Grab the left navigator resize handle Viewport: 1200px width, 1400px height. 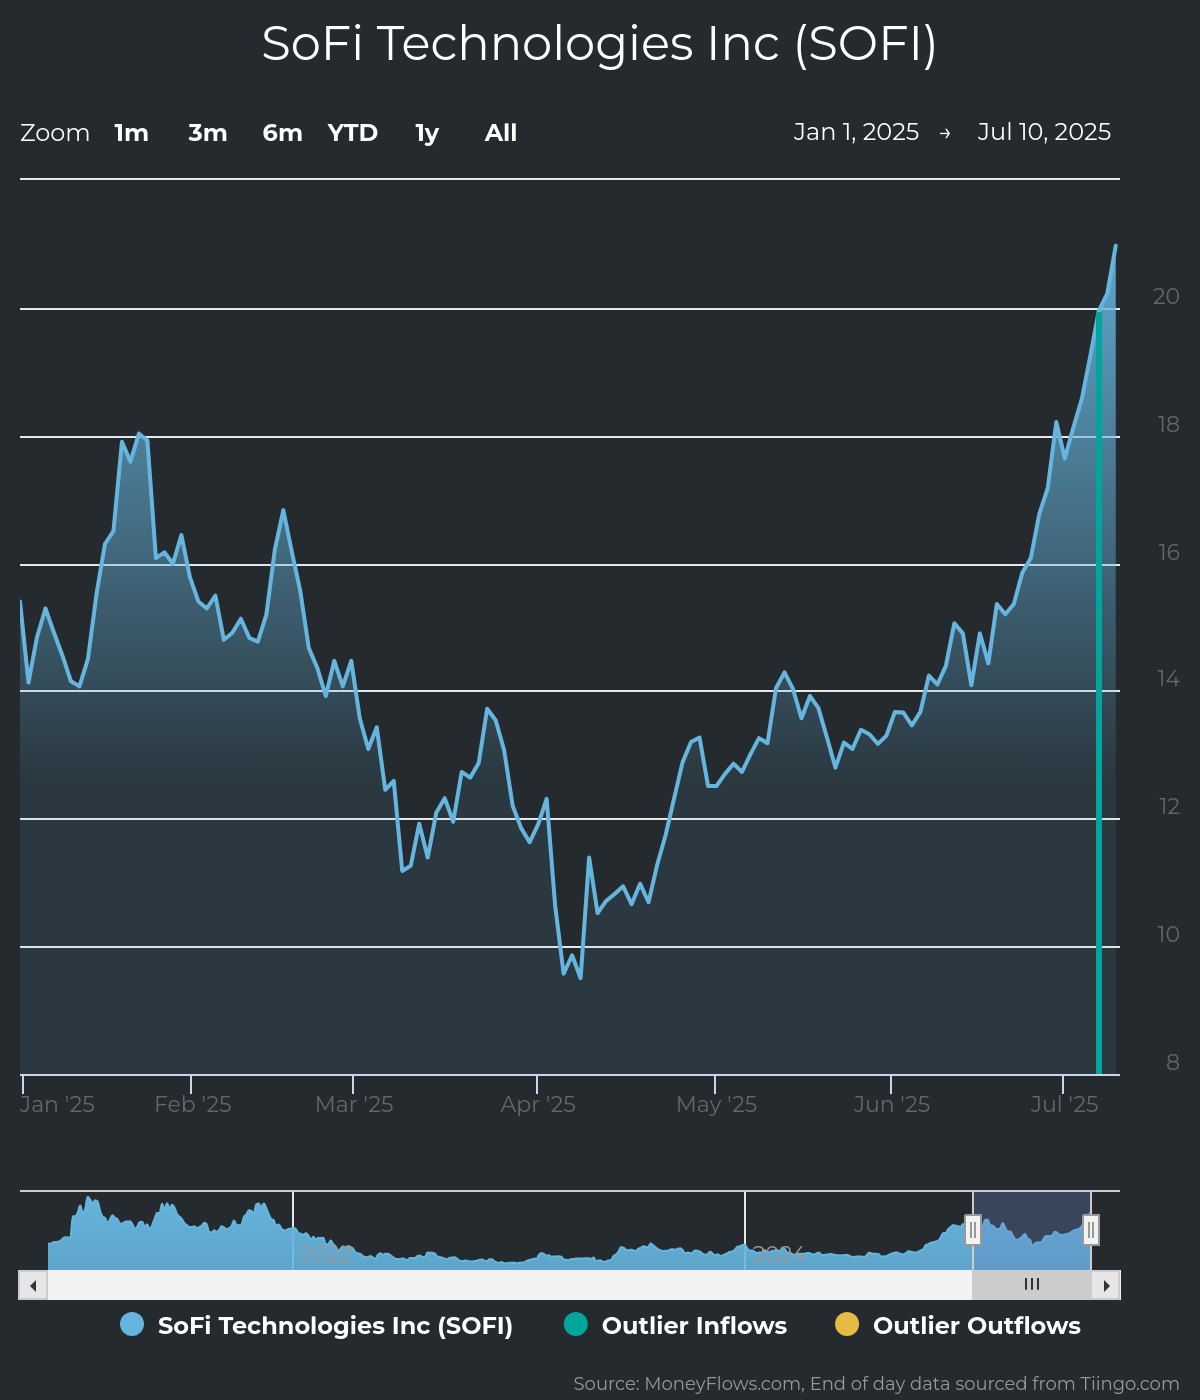(x=973, y=1230)
